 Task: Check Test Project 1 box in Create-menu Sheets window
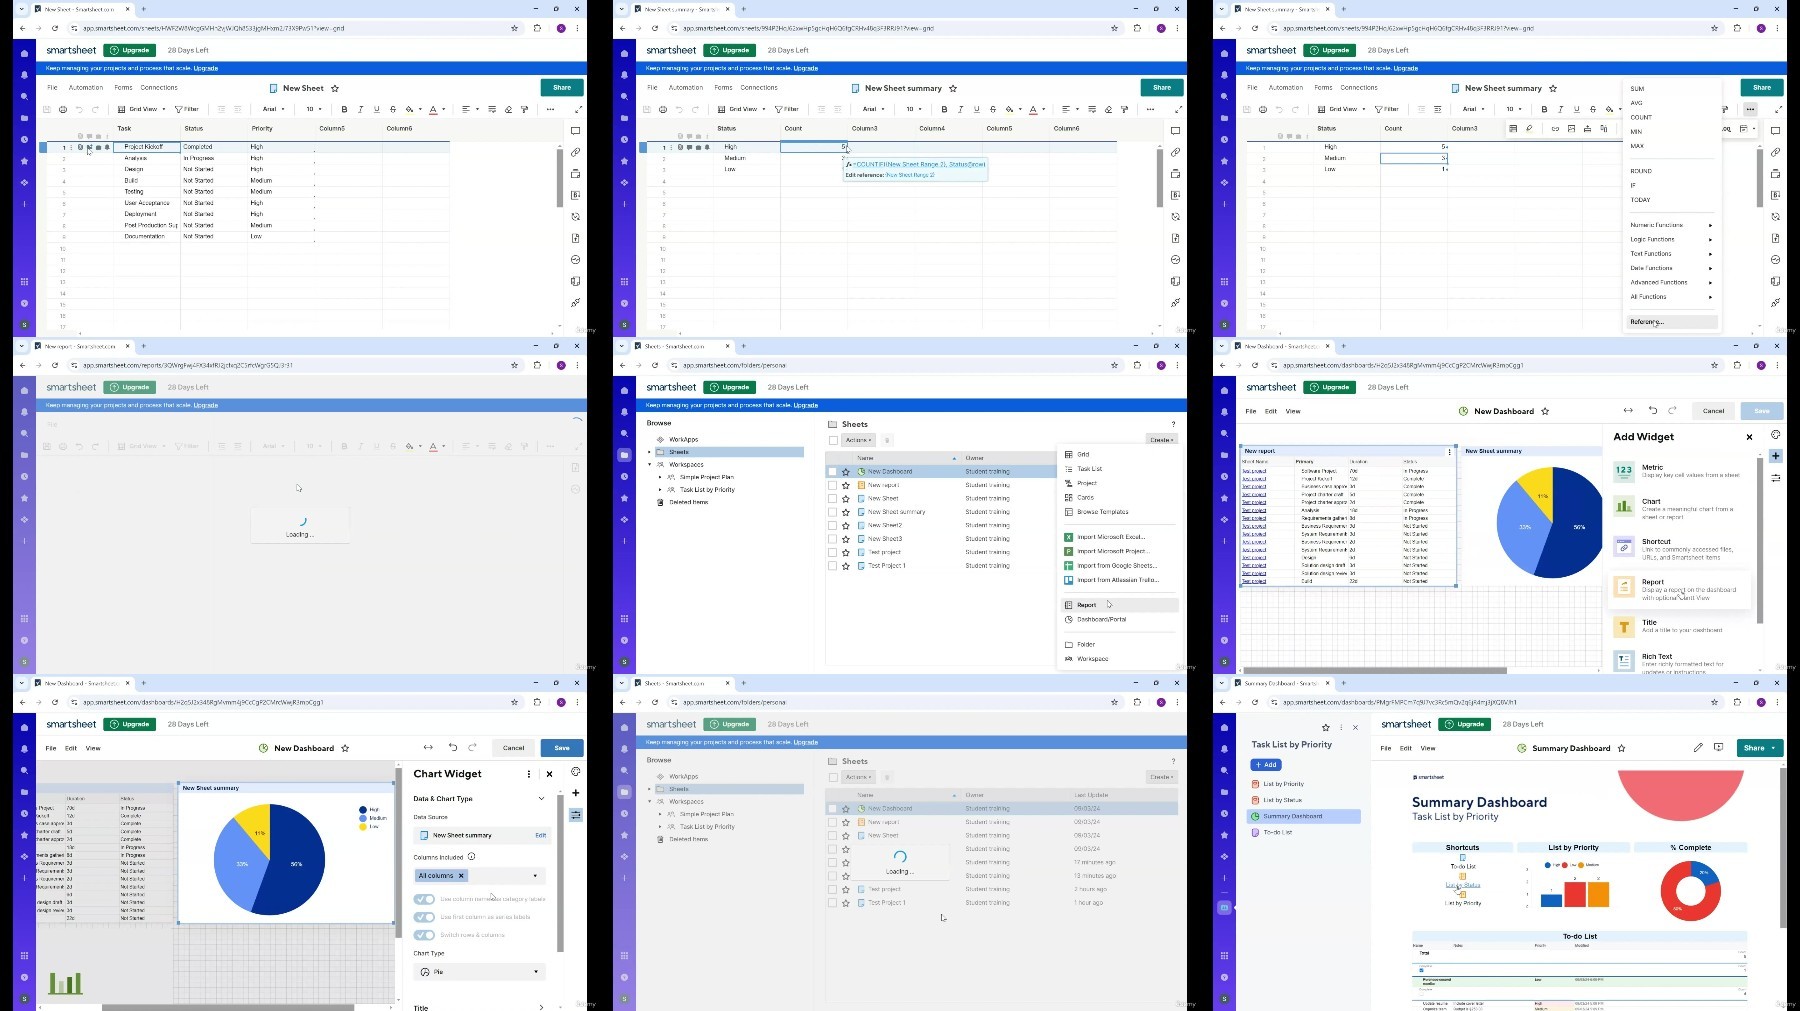tap(832, 566)
